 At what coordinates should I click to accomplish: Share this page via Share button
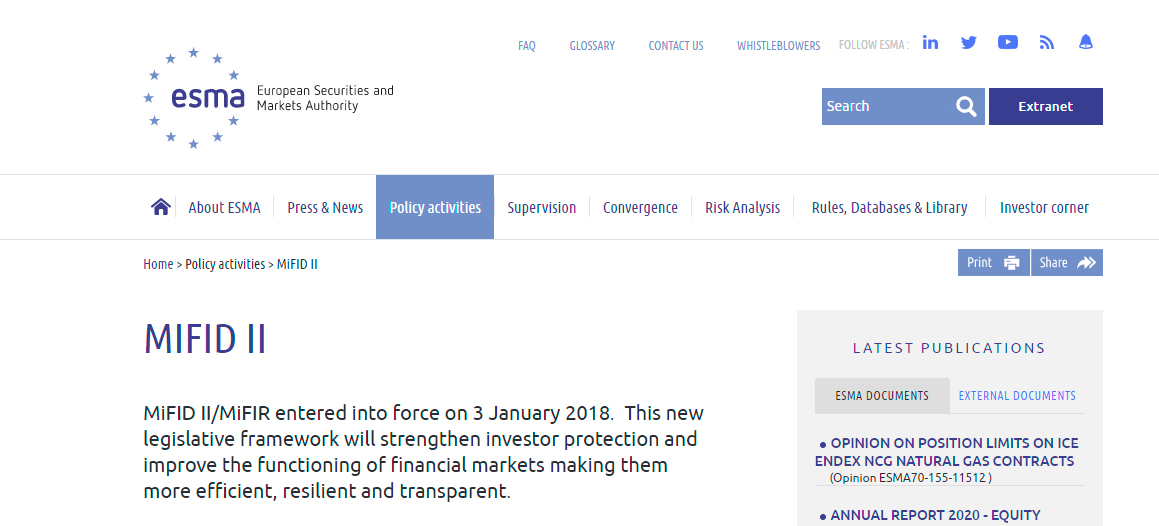(1067, 263)
